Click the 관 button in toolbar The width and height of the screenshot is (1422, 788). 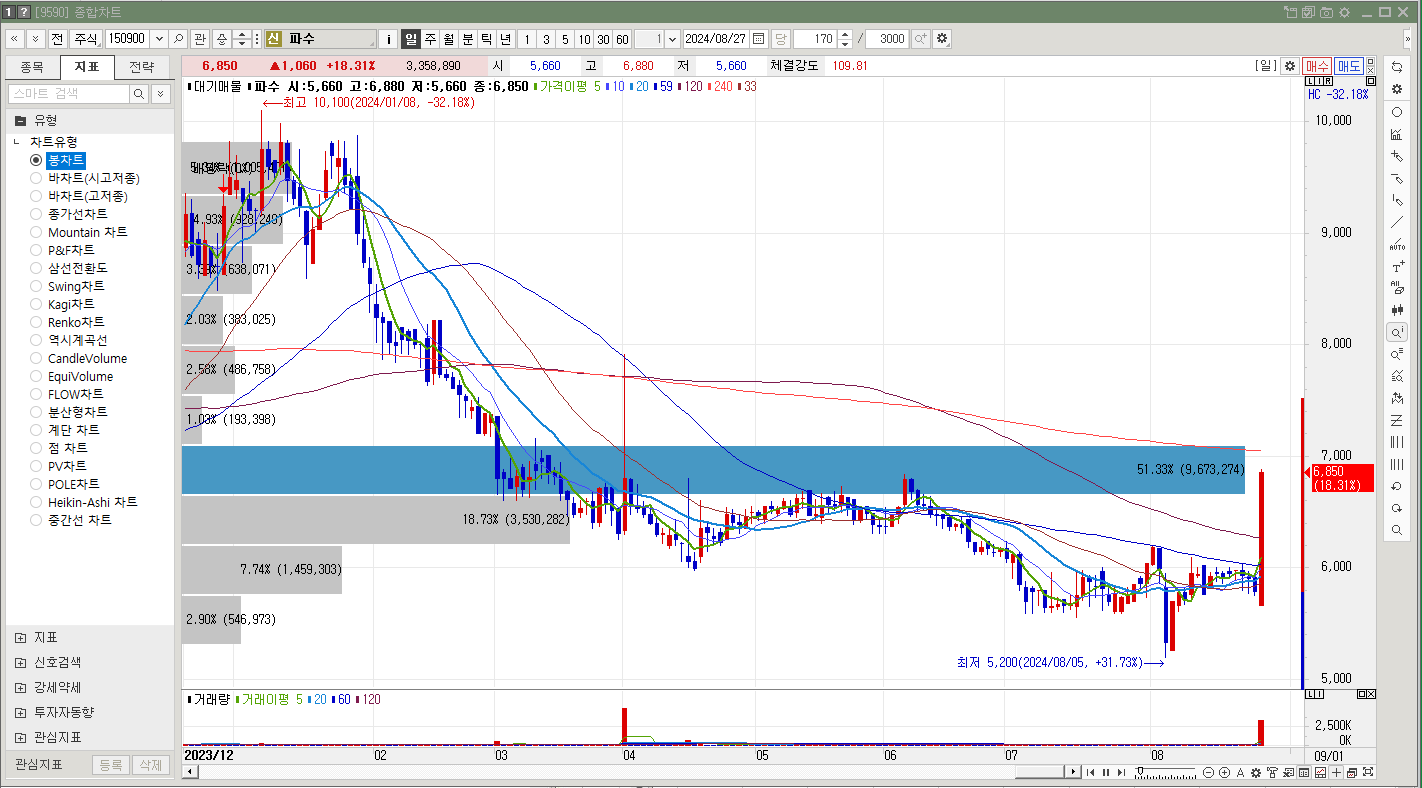click(x=200, y=39)
